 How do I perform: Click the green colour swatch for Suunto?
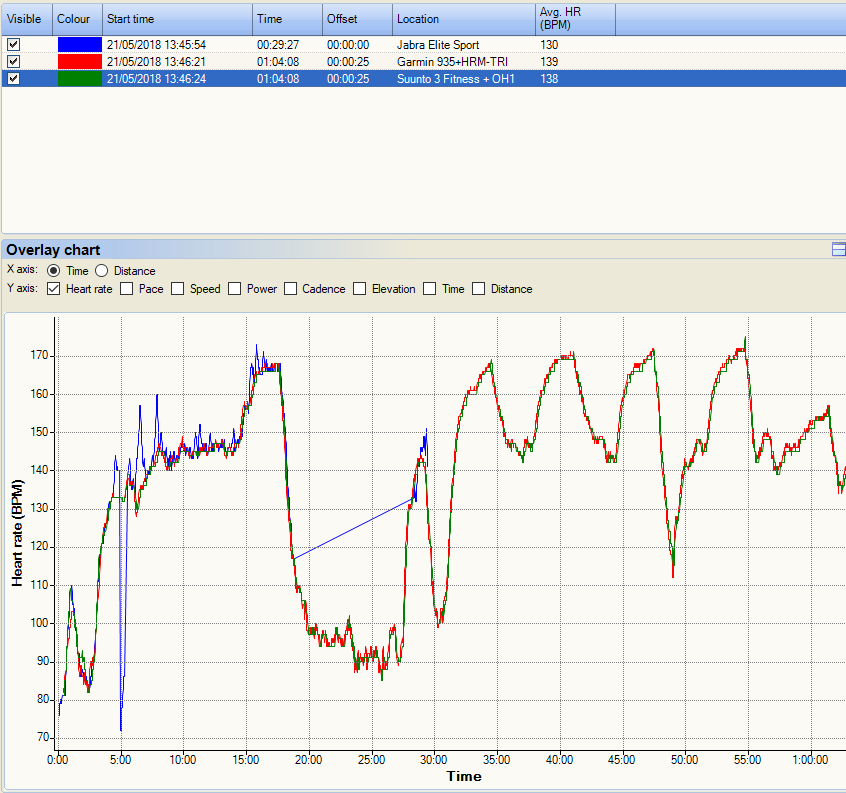(79, 79)
